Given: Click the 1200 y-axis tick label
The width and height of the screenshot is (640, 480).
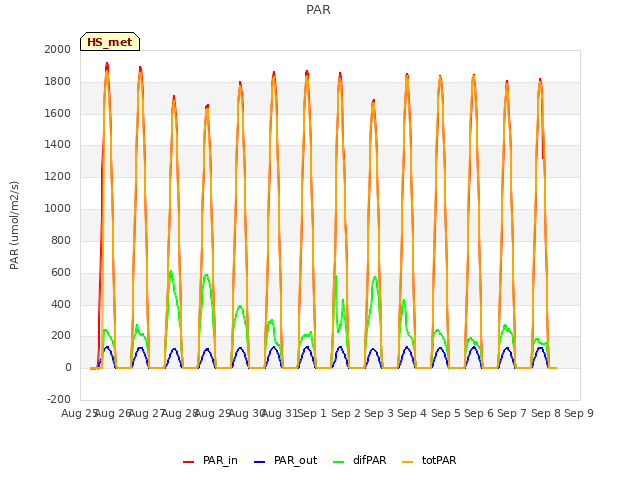Looking at the screenshot, I should click(x=58, y=176).
